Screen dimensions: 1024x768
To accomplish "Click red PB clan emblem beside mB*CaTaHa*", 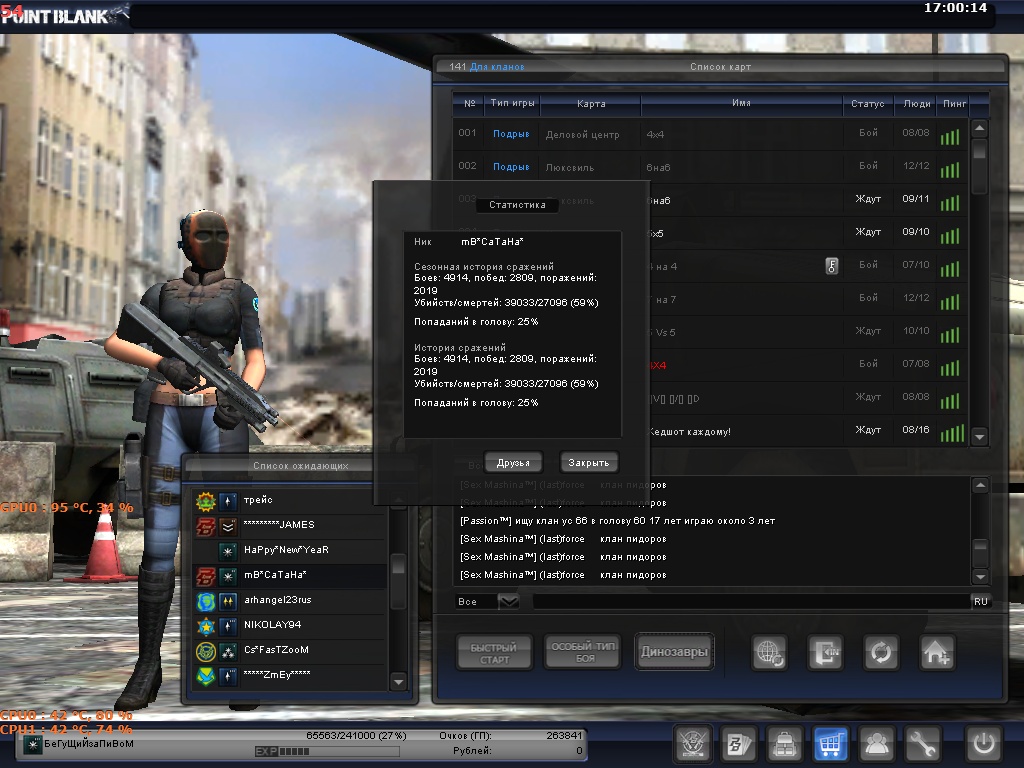I will pyautogui.click(x=206, y=576).
